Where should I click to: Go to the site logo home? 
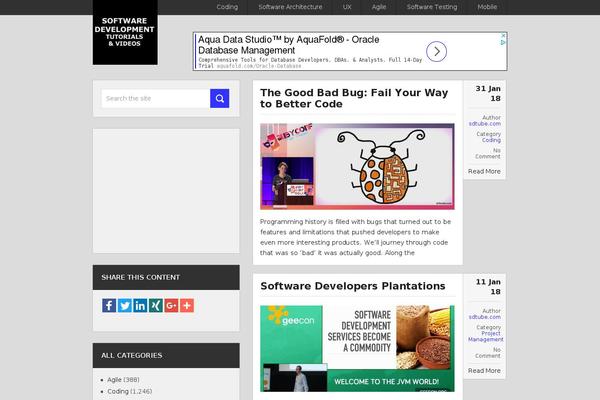click(125, 32)
